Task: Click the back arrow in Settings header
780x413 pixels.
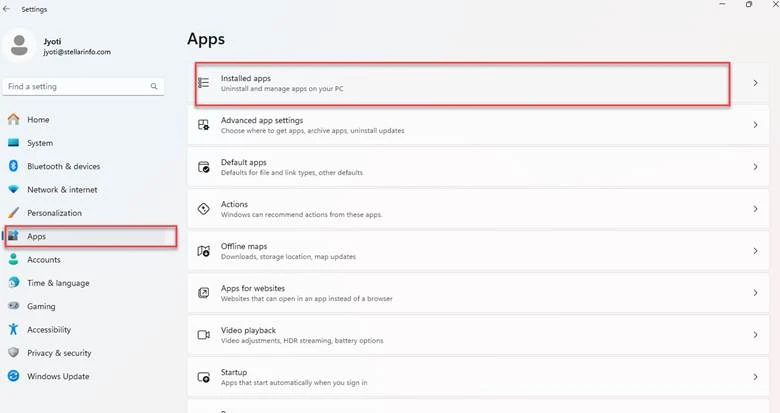Action: pyautogui.click(x=8, y=9)
